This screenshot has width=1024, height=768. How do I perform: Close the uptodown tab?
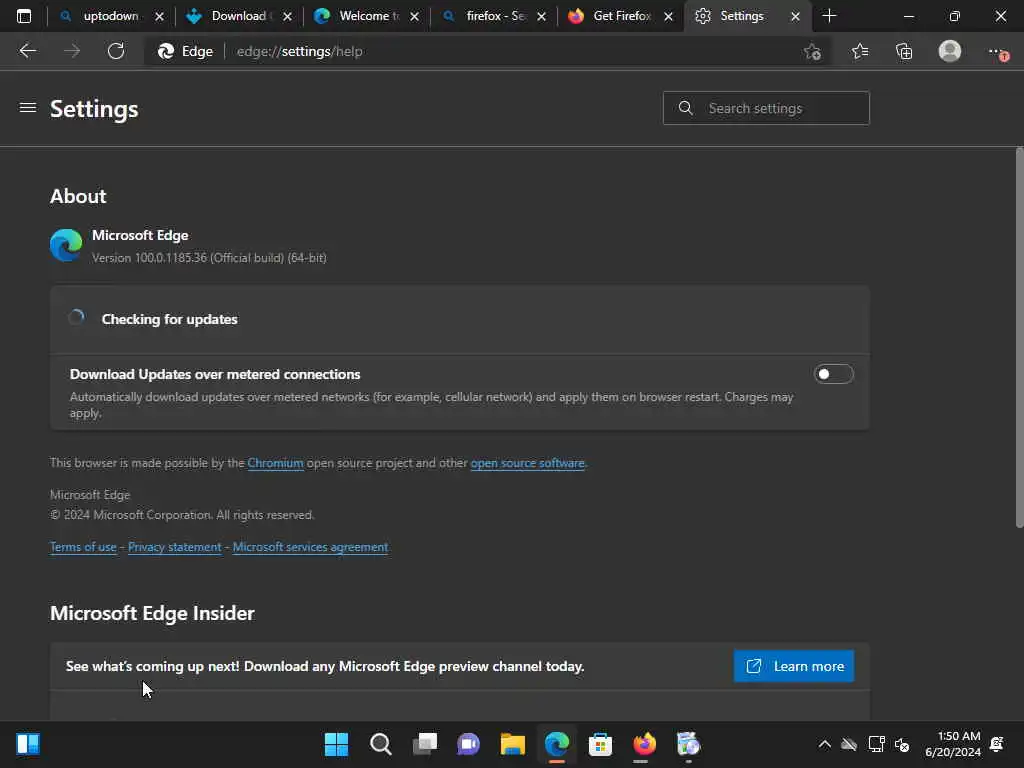coord(159,16)
